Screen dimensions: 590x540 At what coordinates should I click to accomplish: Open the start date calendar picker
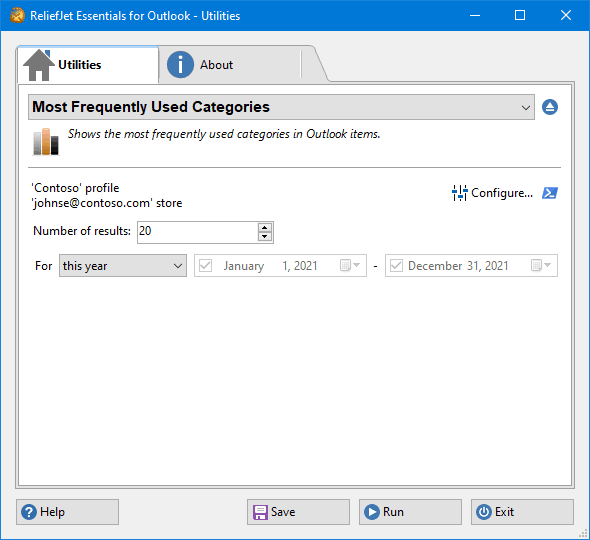point(350,265)
